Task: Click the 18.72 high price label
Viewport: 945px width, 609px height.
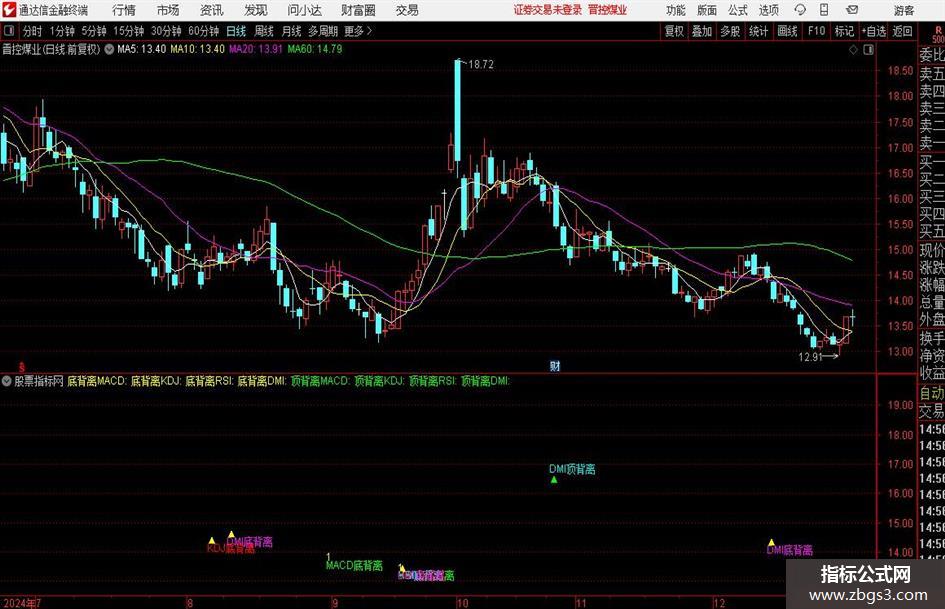Action: click(x=480, y=65)
